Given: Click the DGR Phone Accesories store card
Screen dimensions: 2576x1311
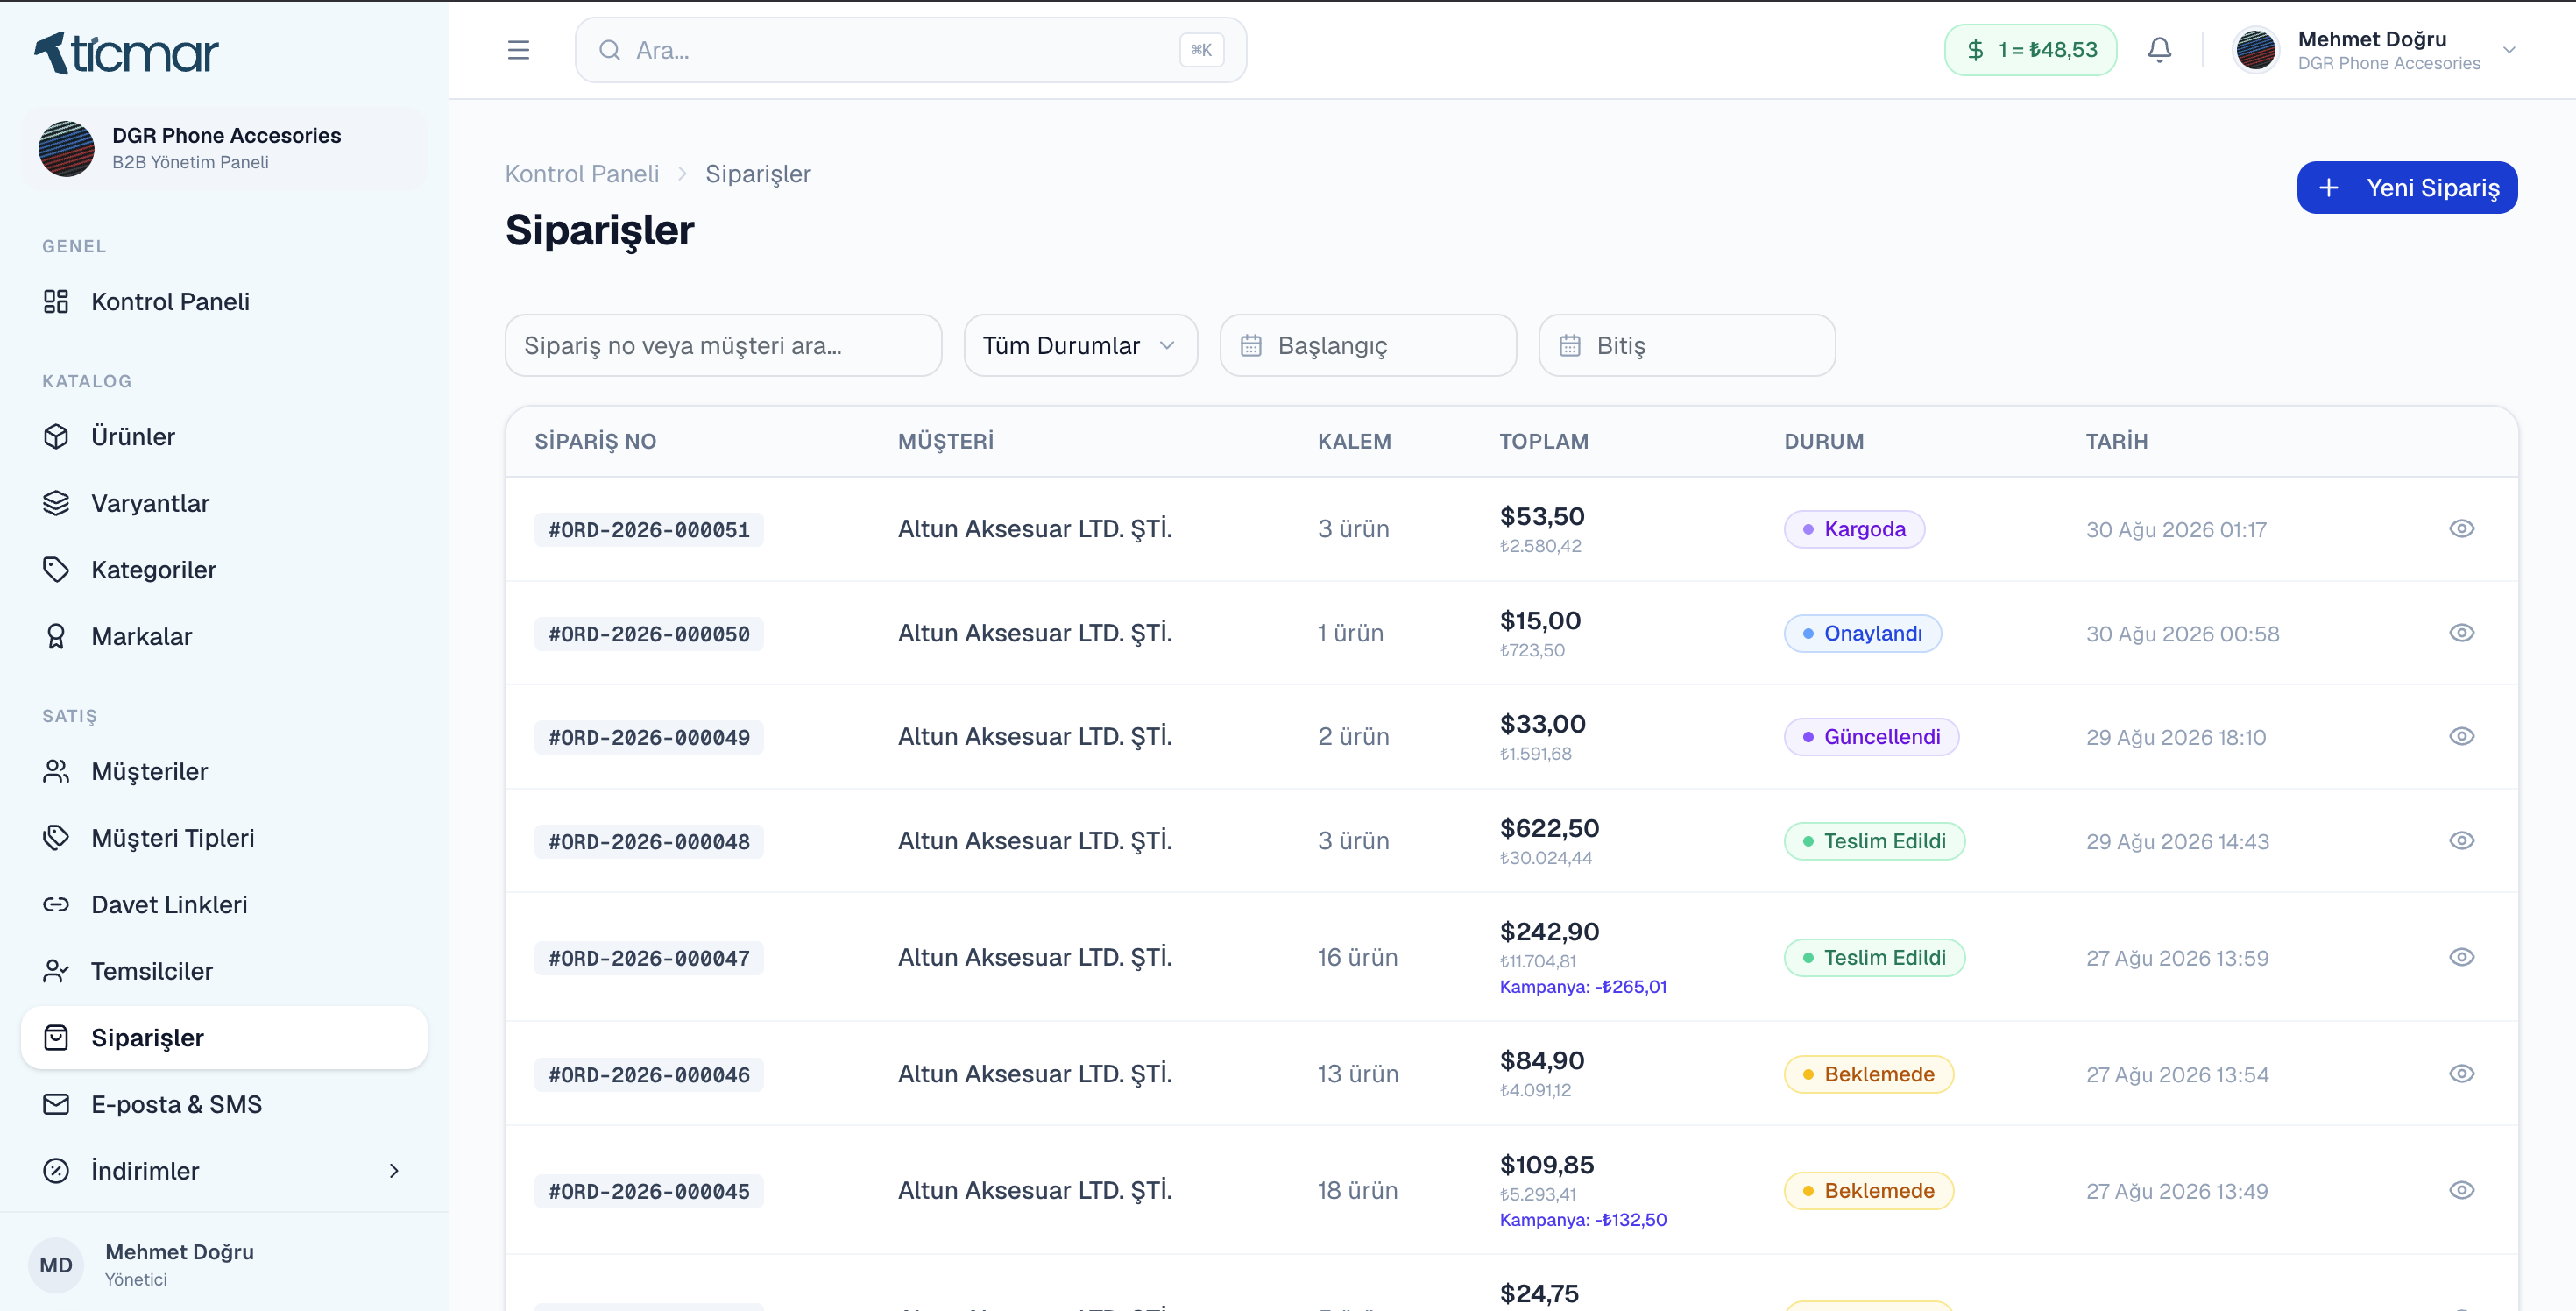Looking at the screenshot, I should [224, 148].
